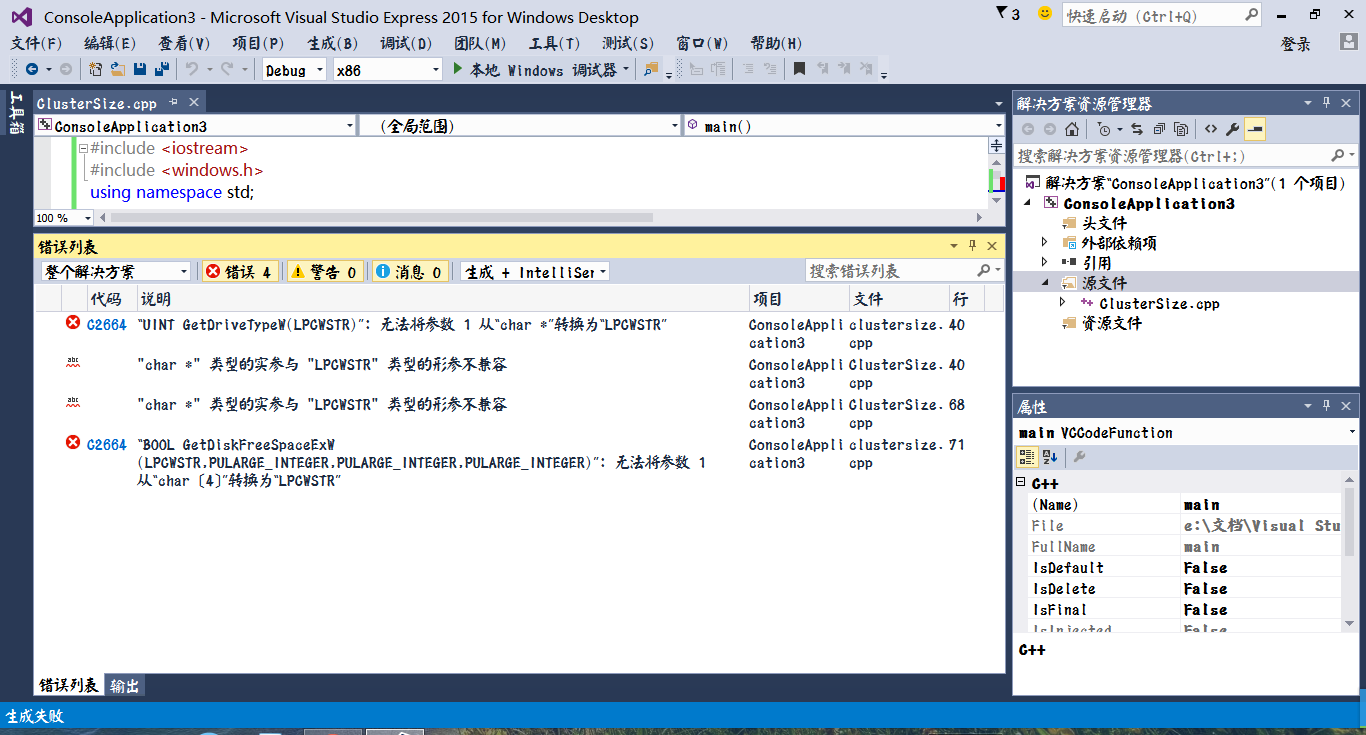The width and height of the screenshot is (1366, 735).
Task: Click Categorized view icon in Properties panel
Action: point(1027,457)
